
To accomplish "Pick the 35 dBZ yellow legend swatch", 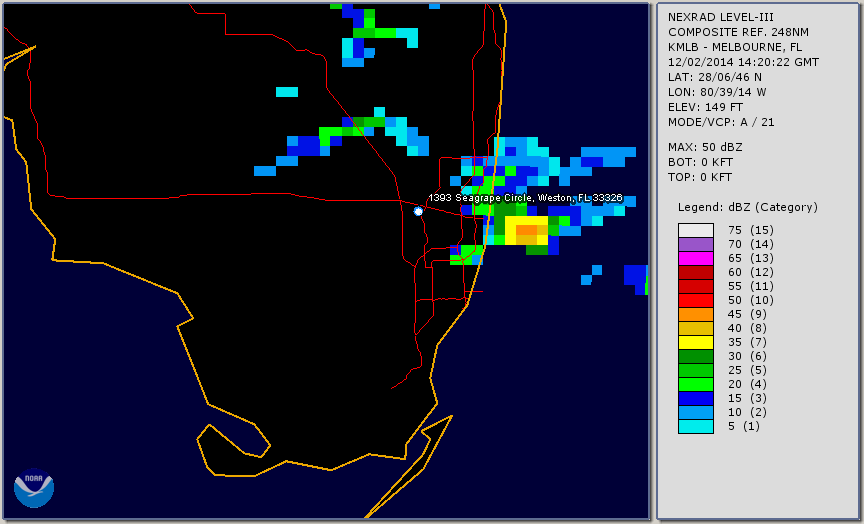I will [x=695, y=342].
